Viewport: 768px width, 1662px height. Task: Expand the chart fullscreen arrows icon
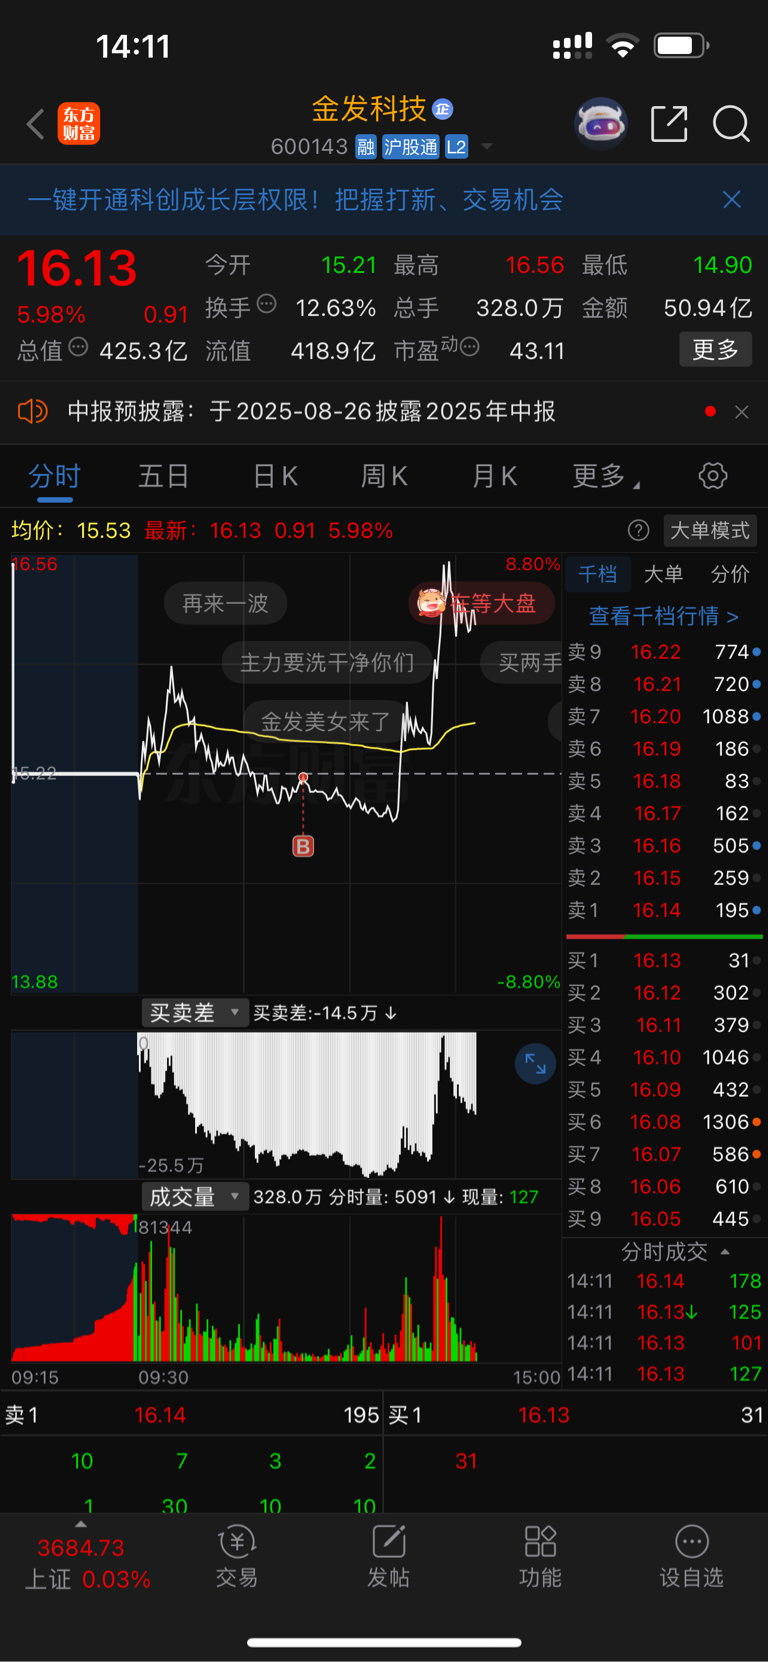pos(536,1064)
